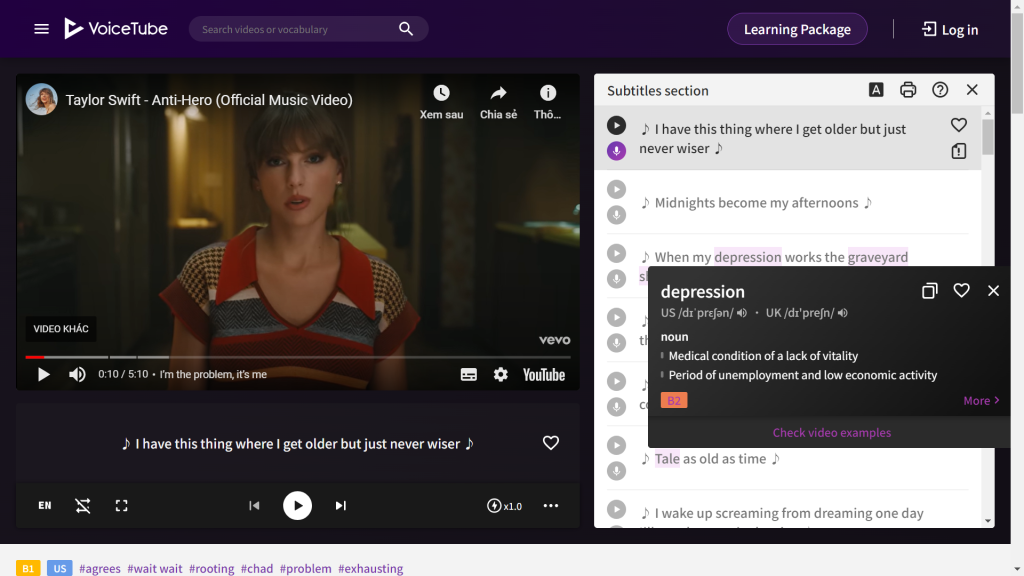The height and width of the screenshot is (576, 1024).
Task: Play the 'Midnights become my afternoons' line
Action: pos(616,189)
